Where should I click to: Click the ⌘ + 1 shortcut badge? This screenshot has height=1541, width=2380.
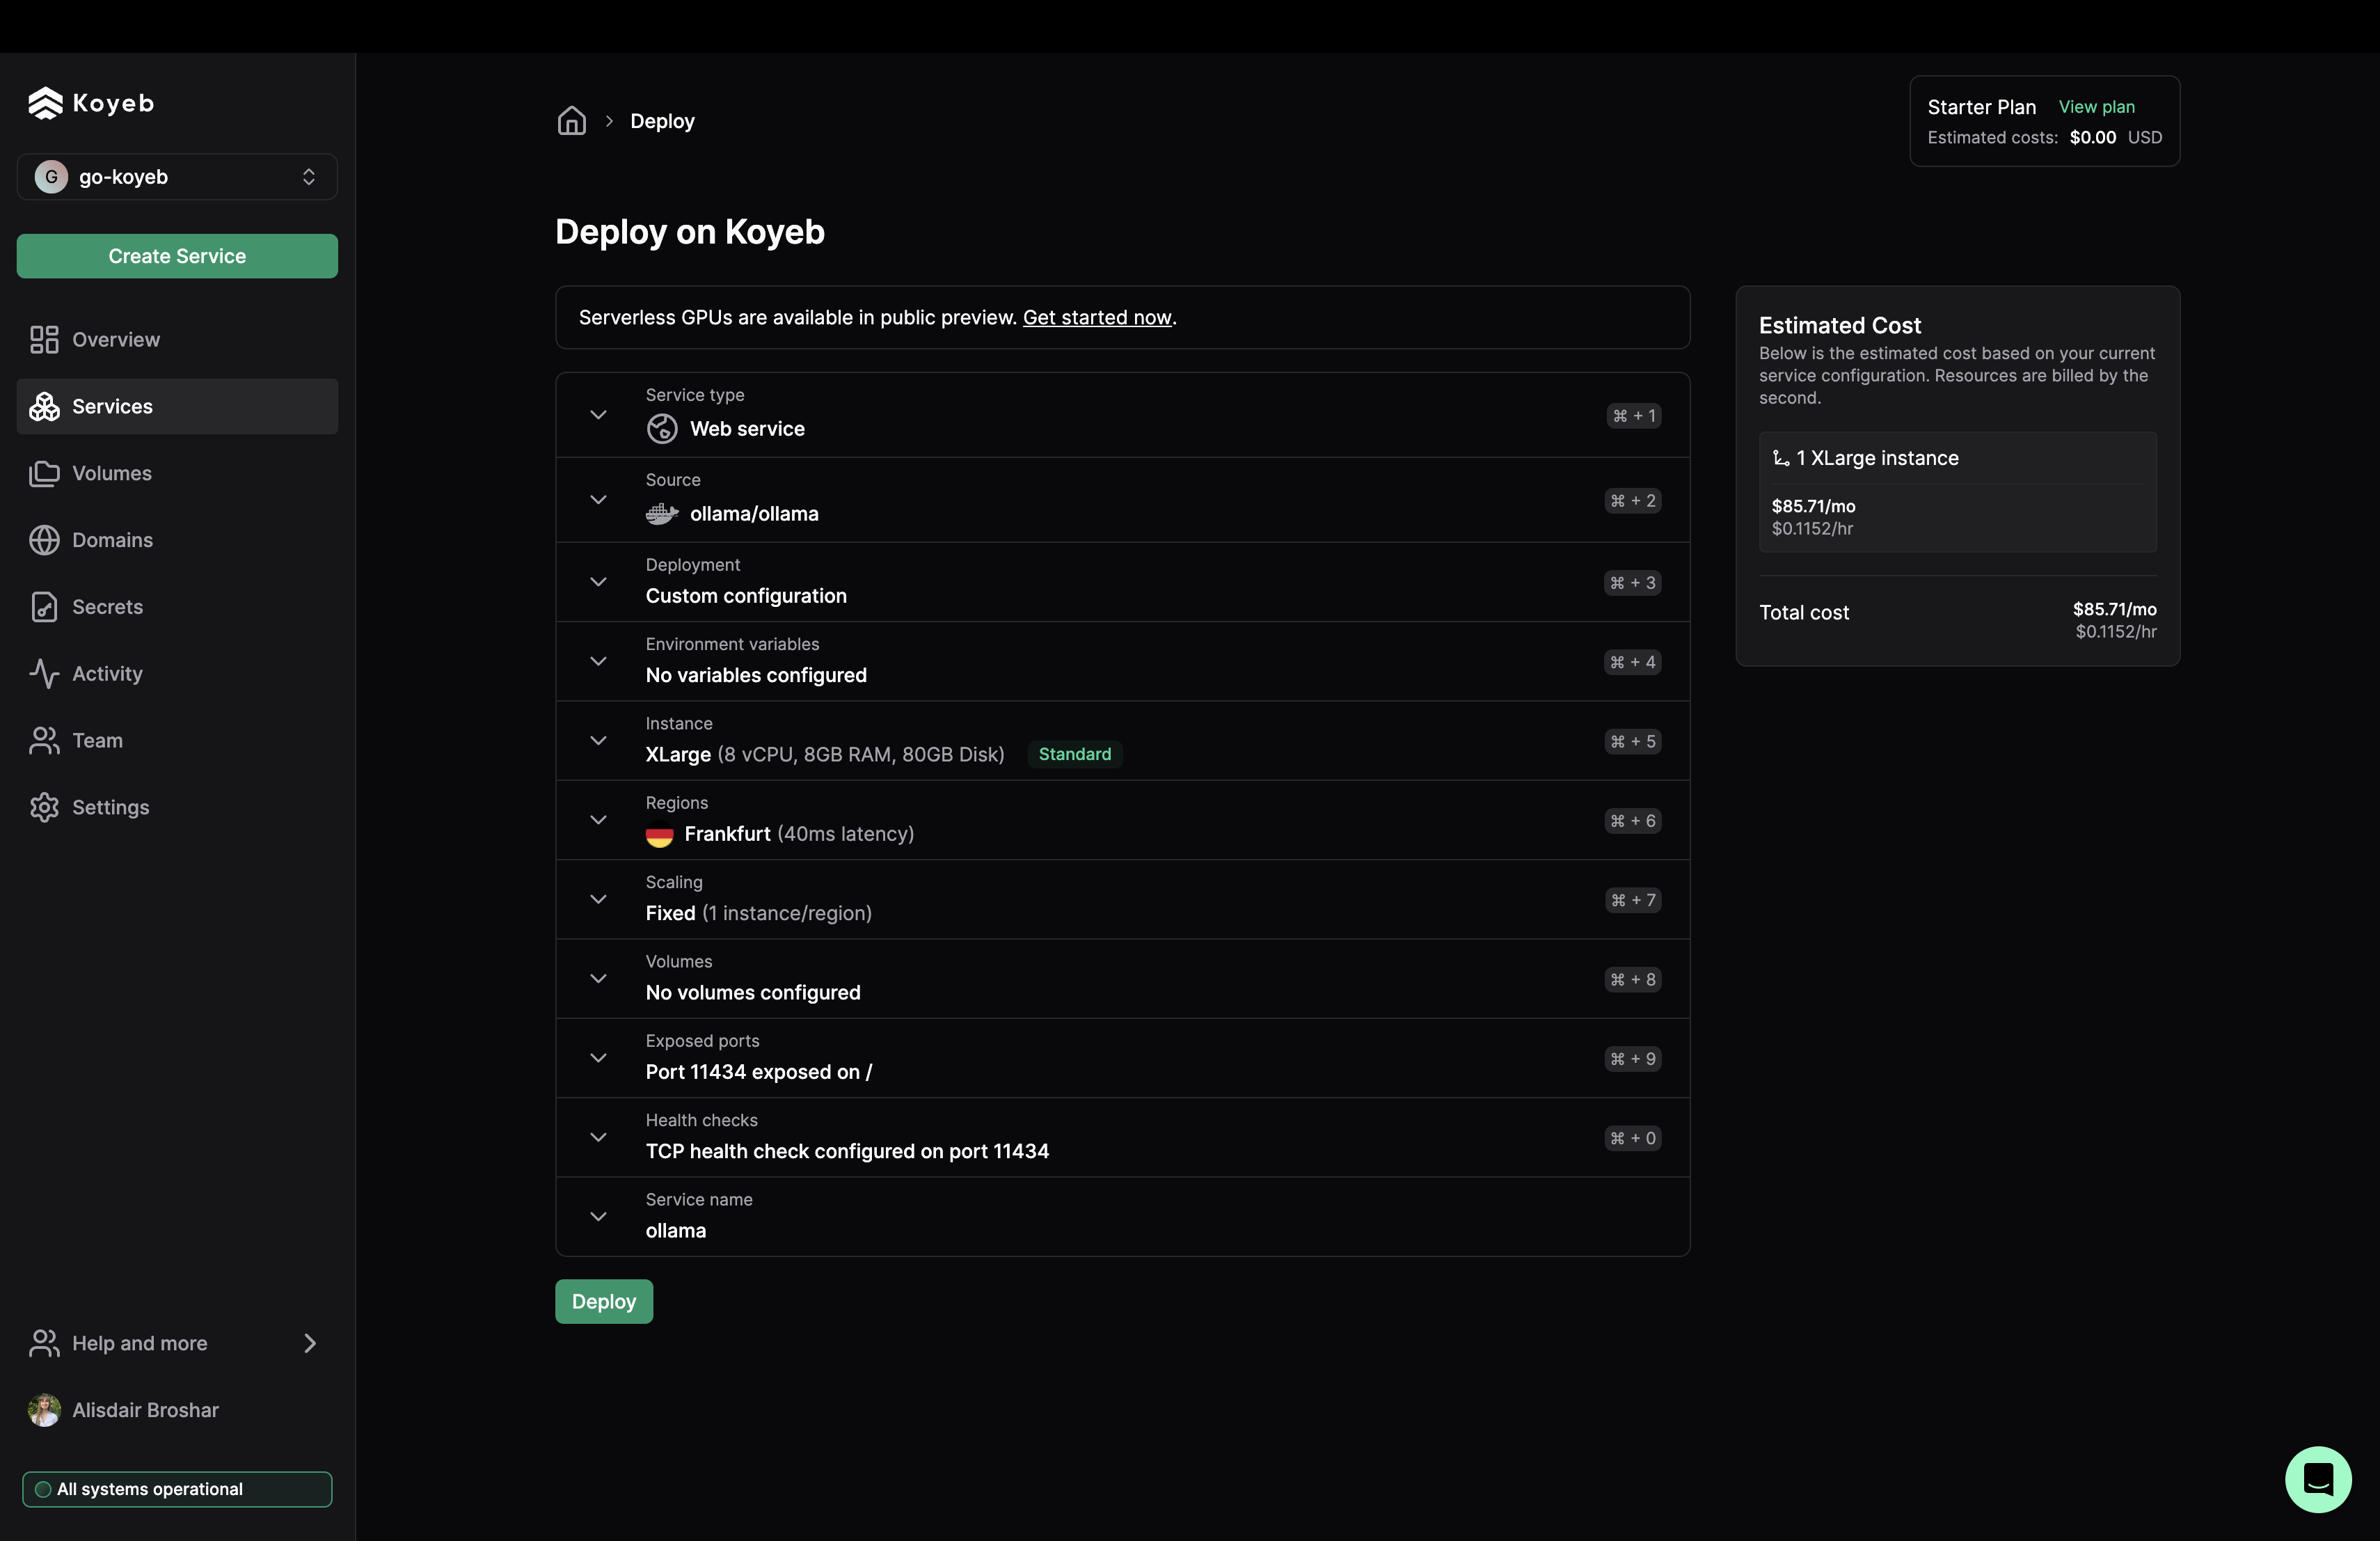(1634, 416)
